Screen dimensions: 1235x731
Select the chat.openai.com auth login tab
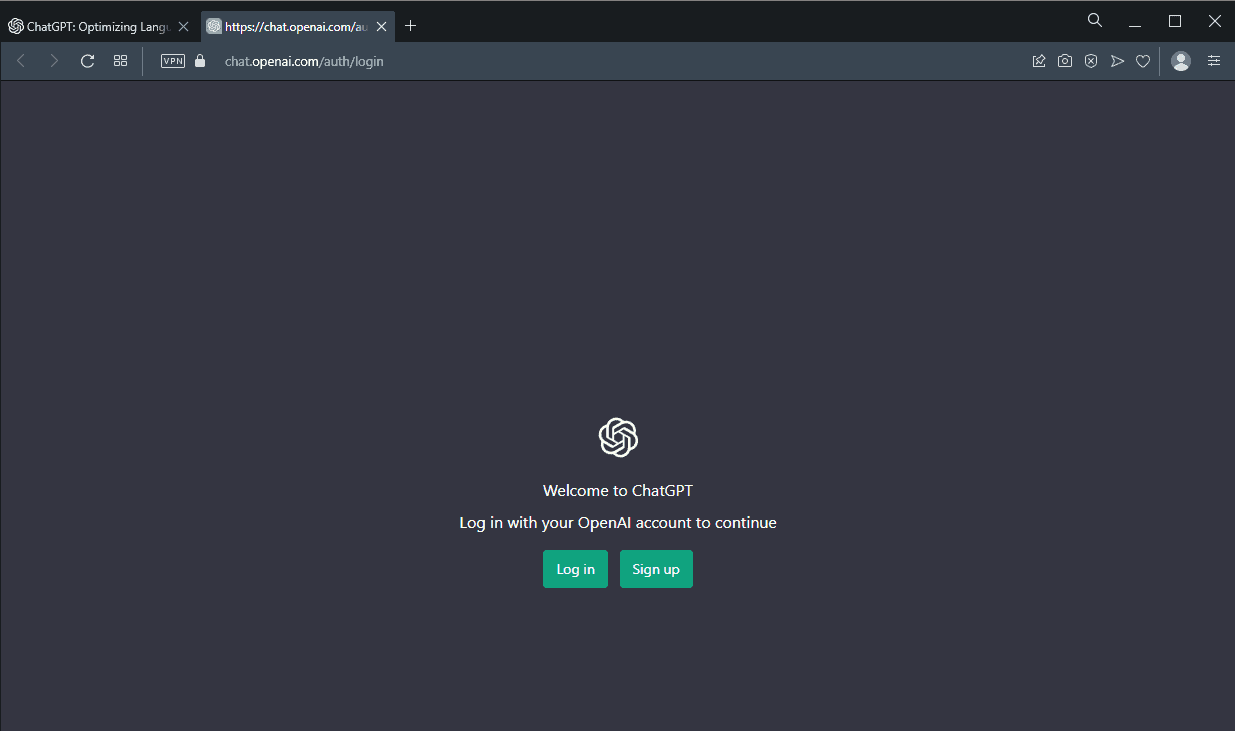(296, 26)
